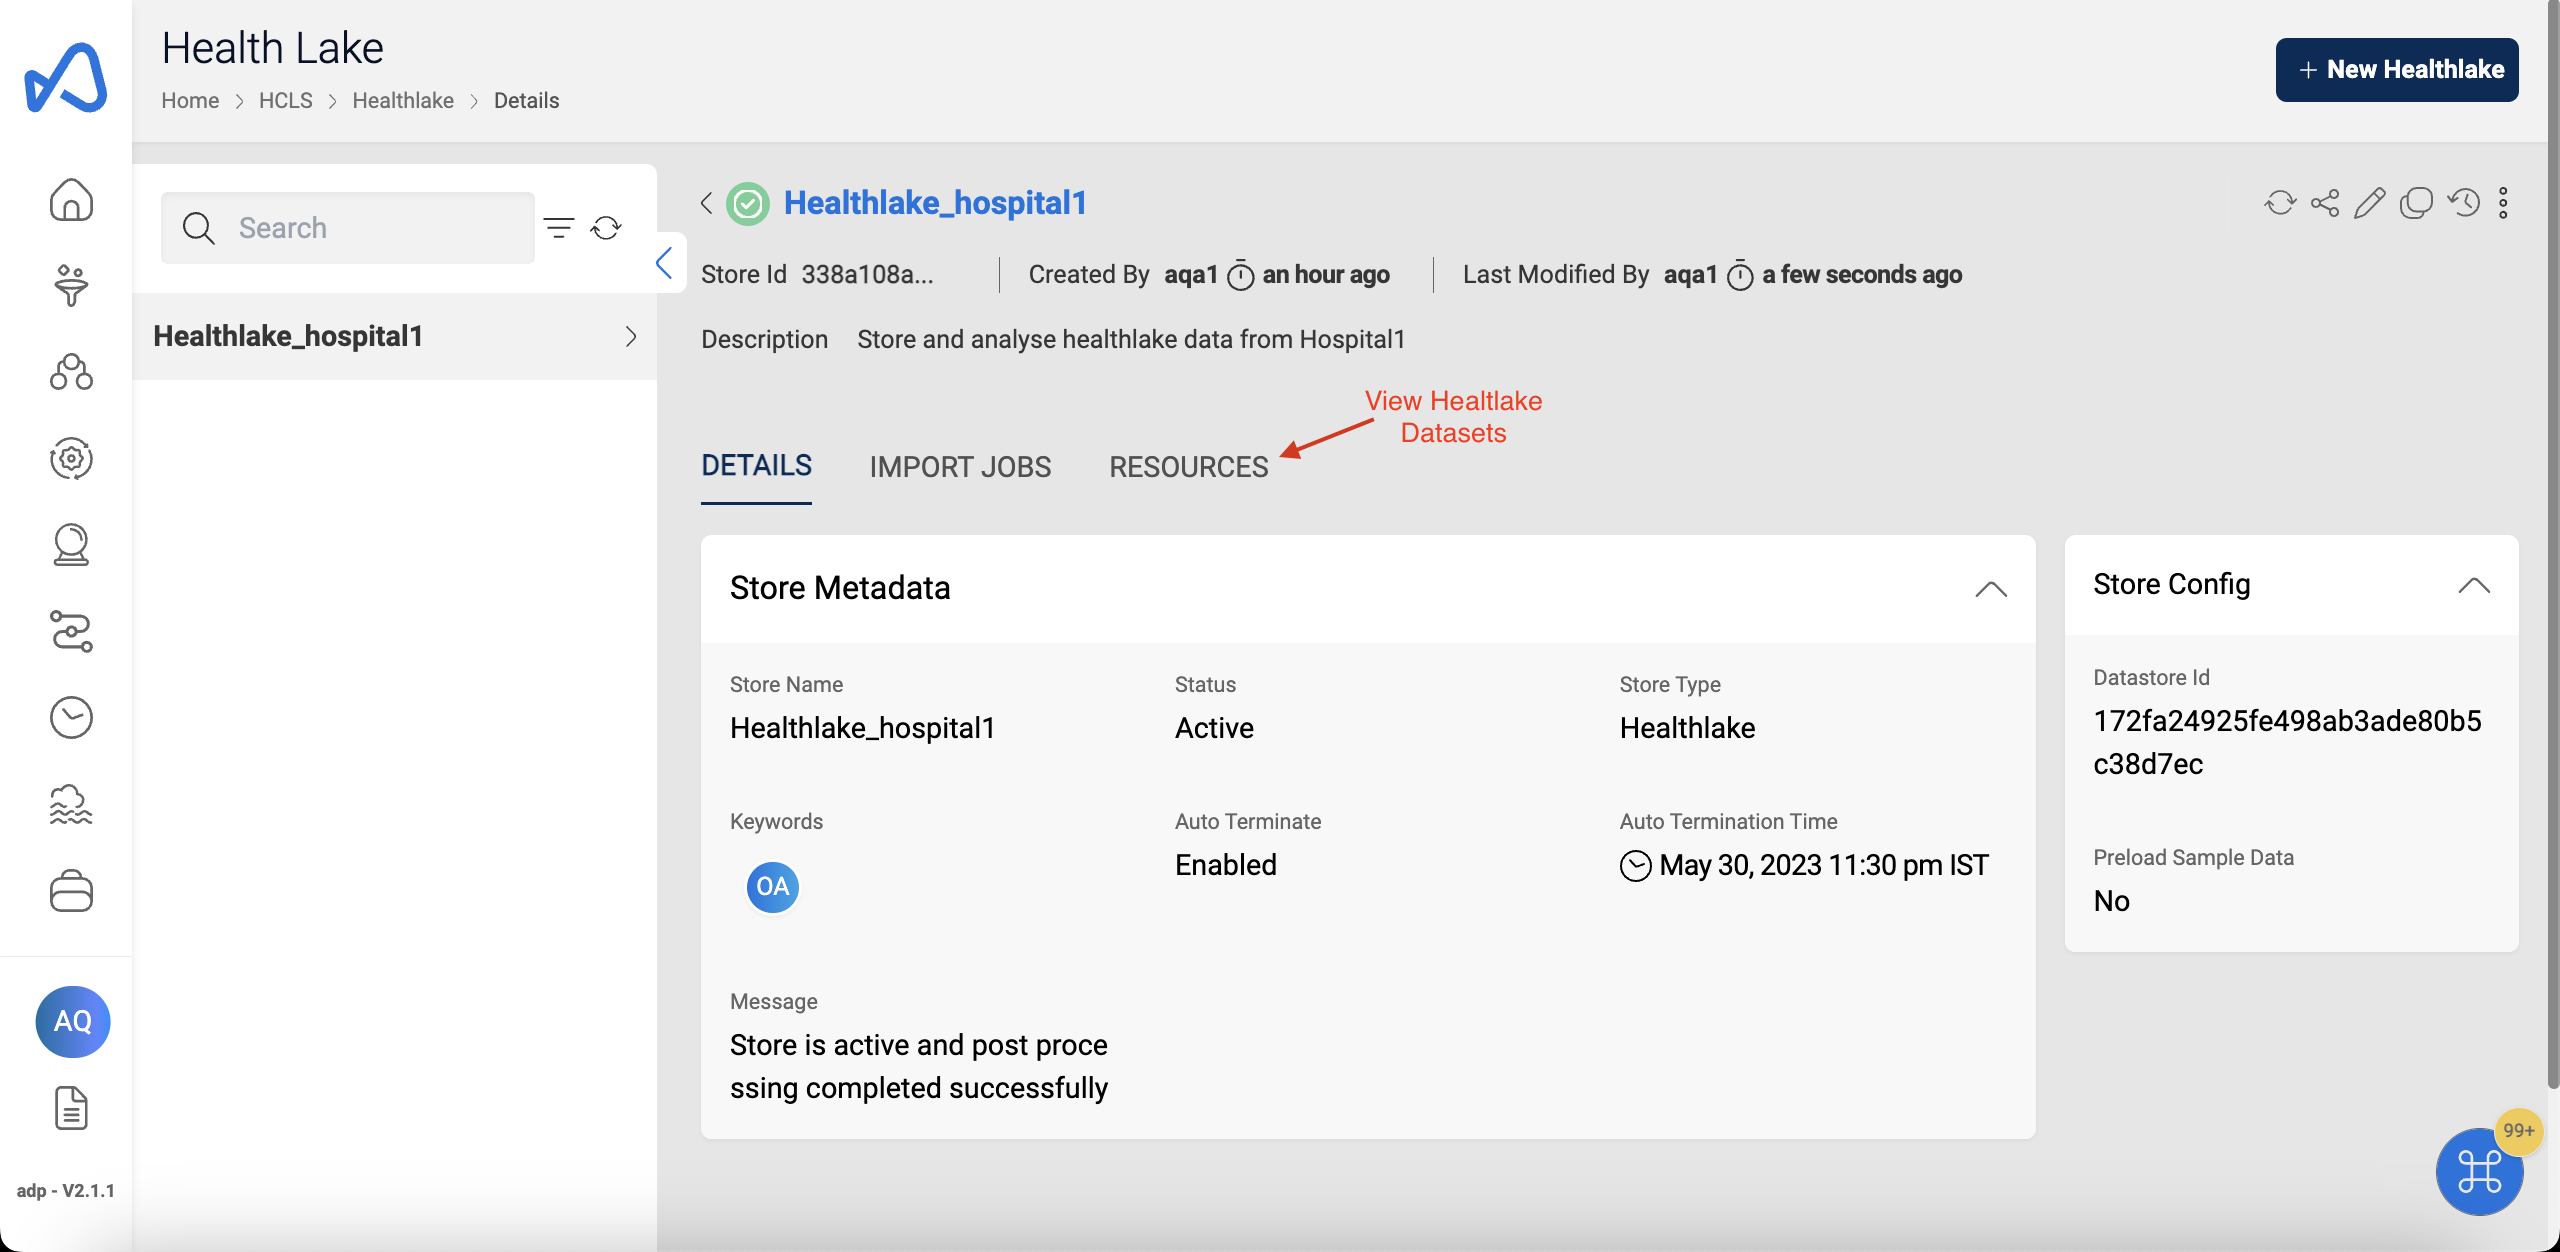Click the OA keyword badge
2560x1252 pixels.
point(773,887)
